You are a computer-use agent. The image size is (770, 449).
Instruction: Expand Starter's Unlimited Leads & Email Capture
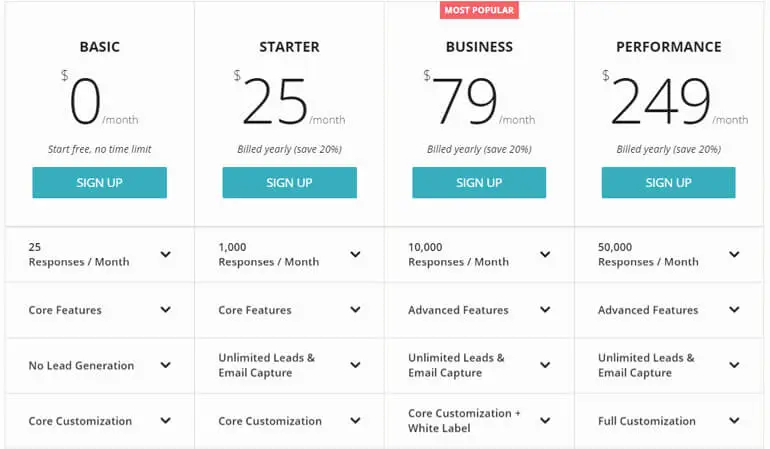pos(355,365)
